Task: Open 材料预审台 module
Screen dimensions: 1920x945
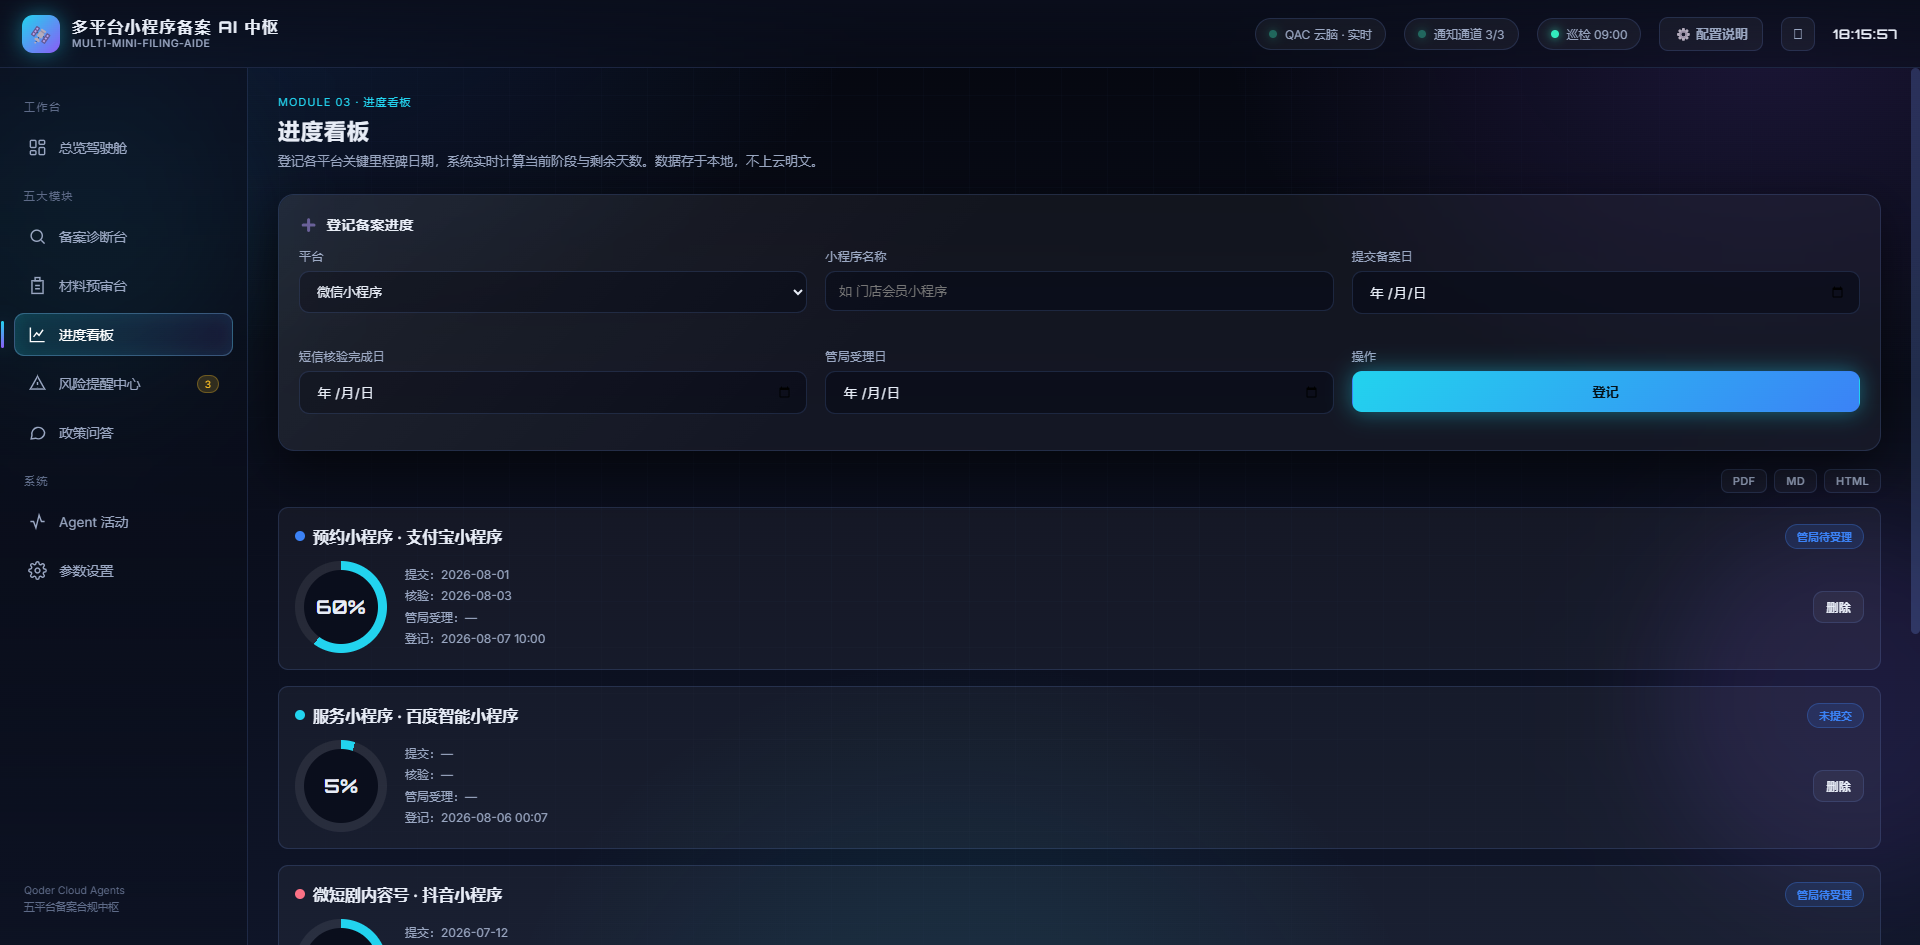Action: [x=123, y=286]
